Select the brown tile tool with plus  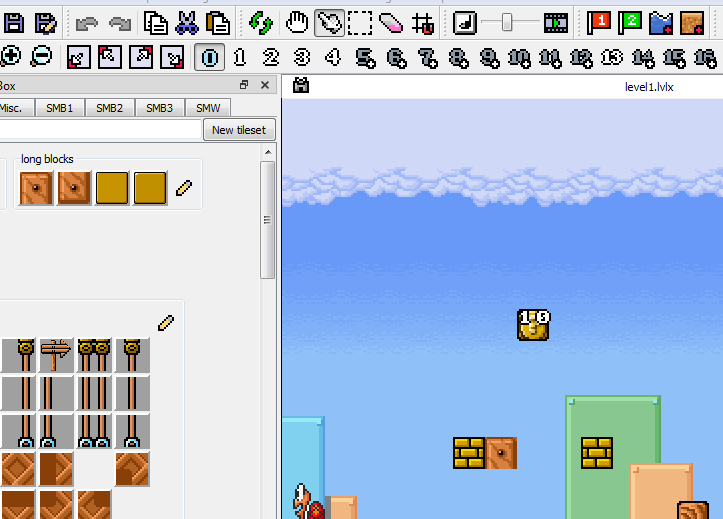pos(692,23)
